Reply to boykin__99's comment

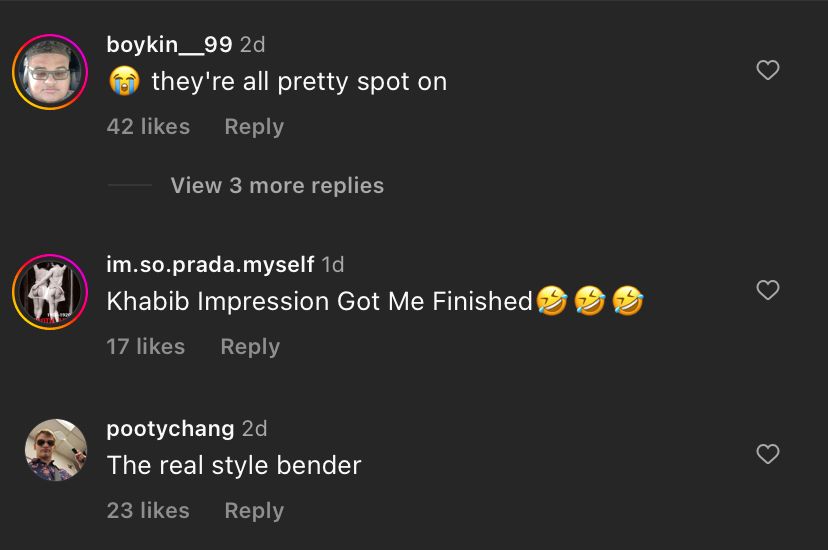(x=254, y=127)
